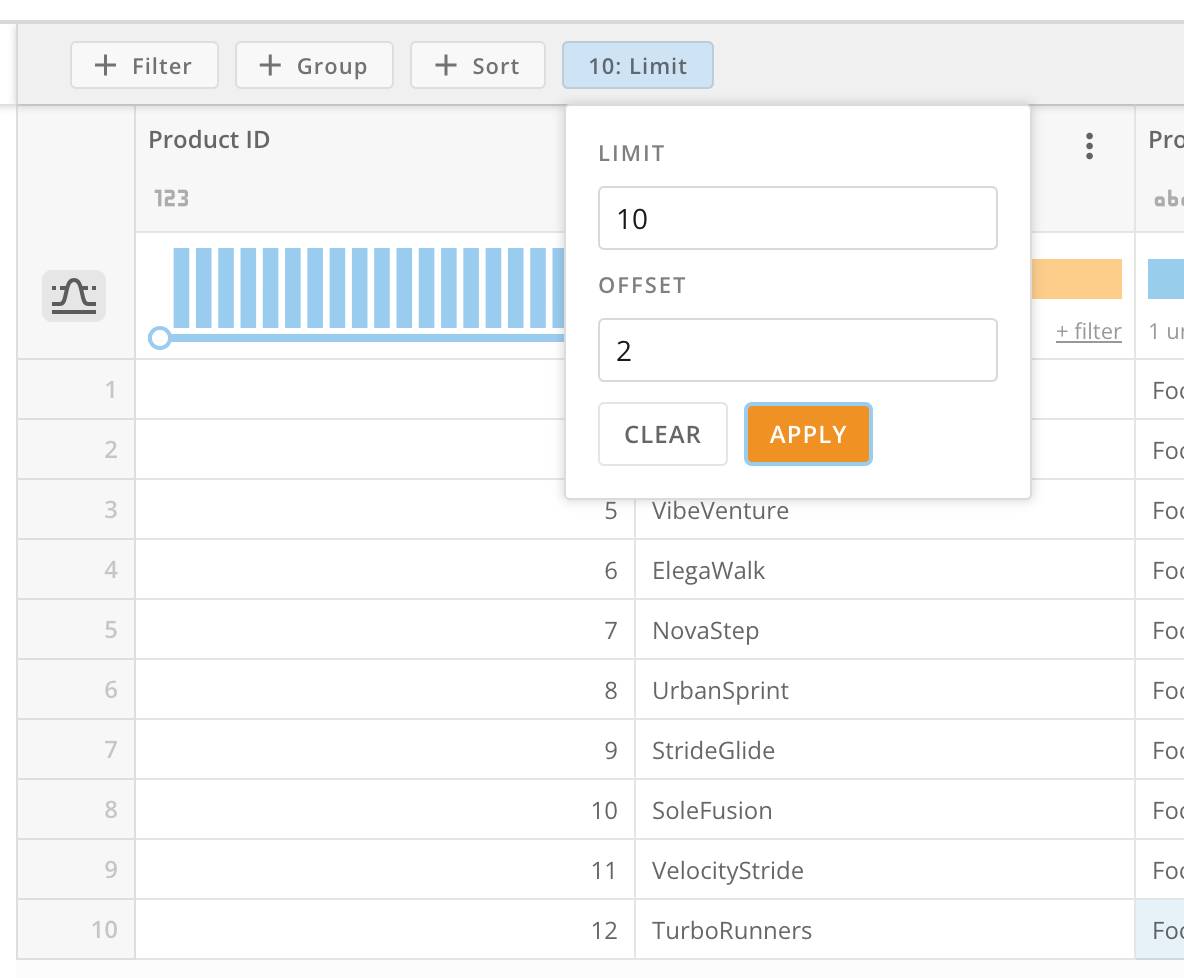The height and width of the screenshot is (978, 1184).
Task: Clear the current limit settings
Action: [662, 434]
